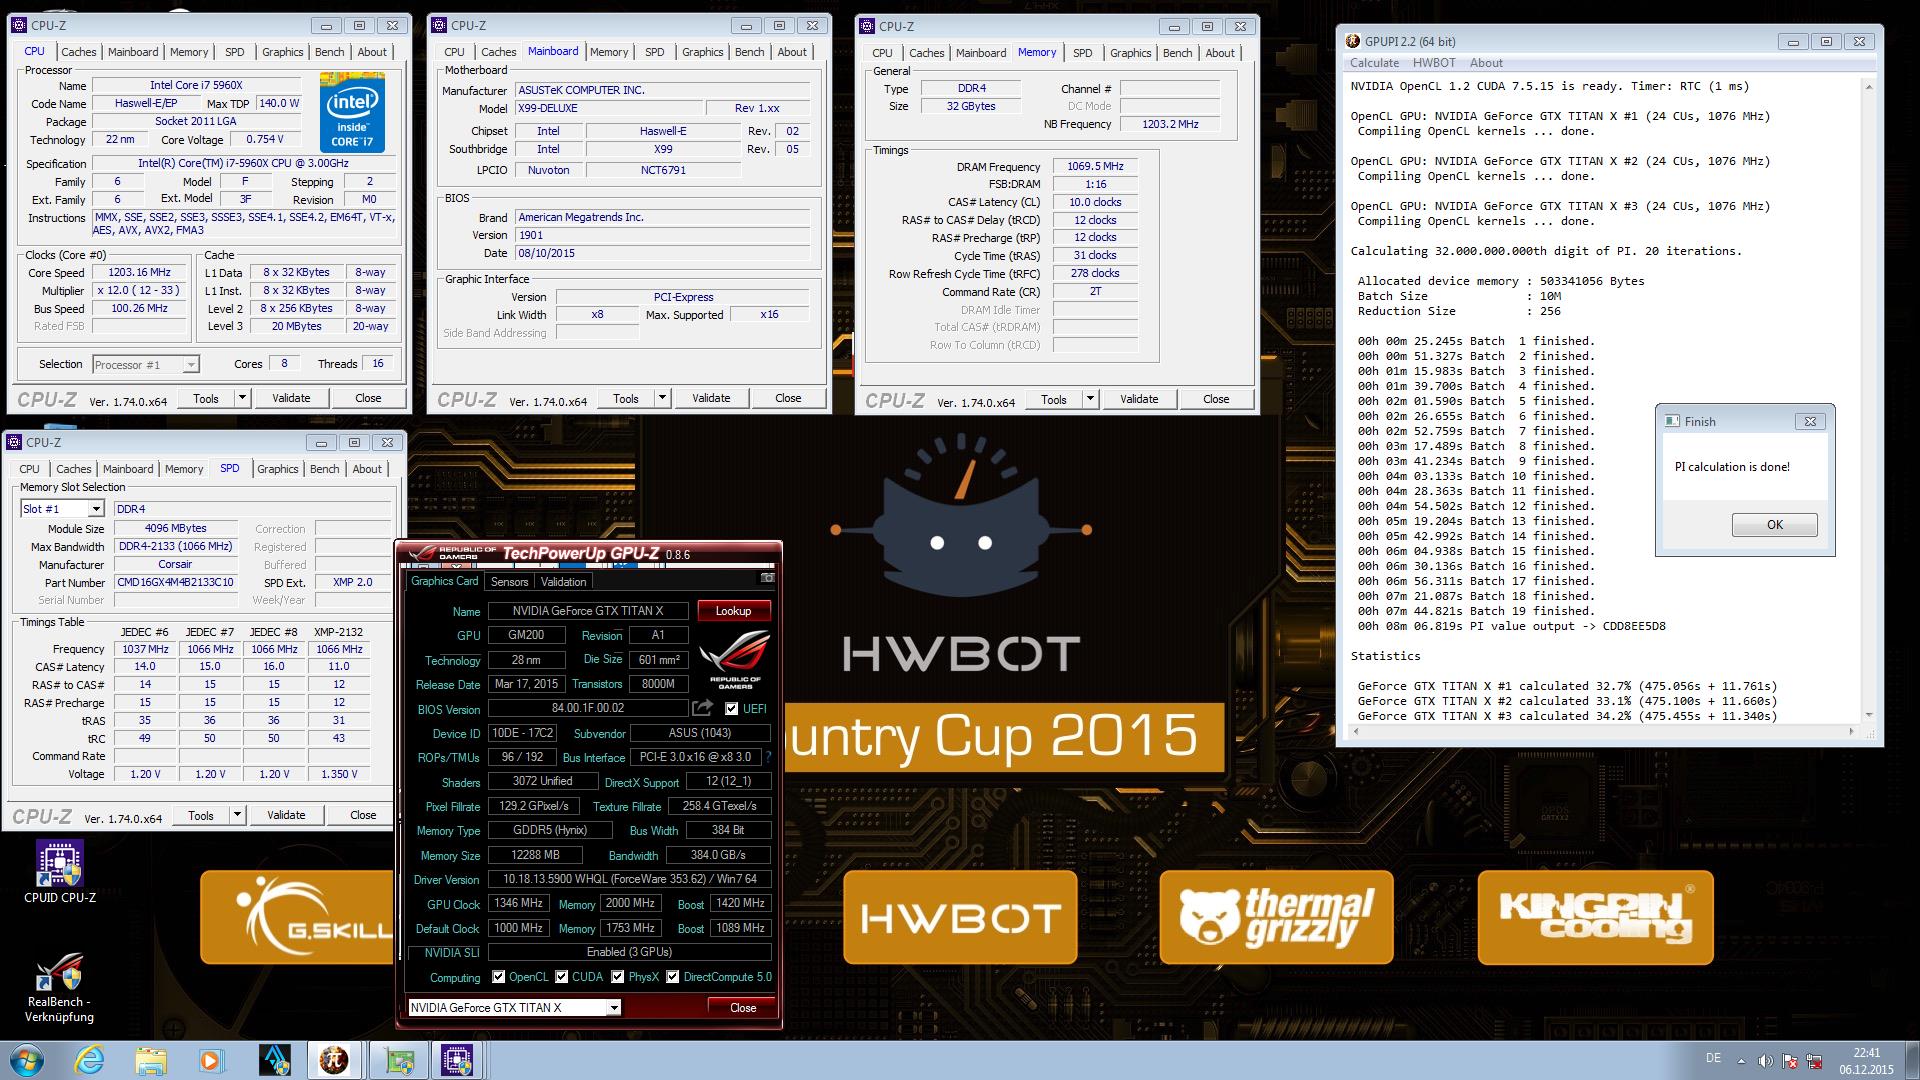This screenshot has width=1920, height=1080.
Task: Take a GPU-Z screenshot with the camera icon
Action: coord(767,578)
